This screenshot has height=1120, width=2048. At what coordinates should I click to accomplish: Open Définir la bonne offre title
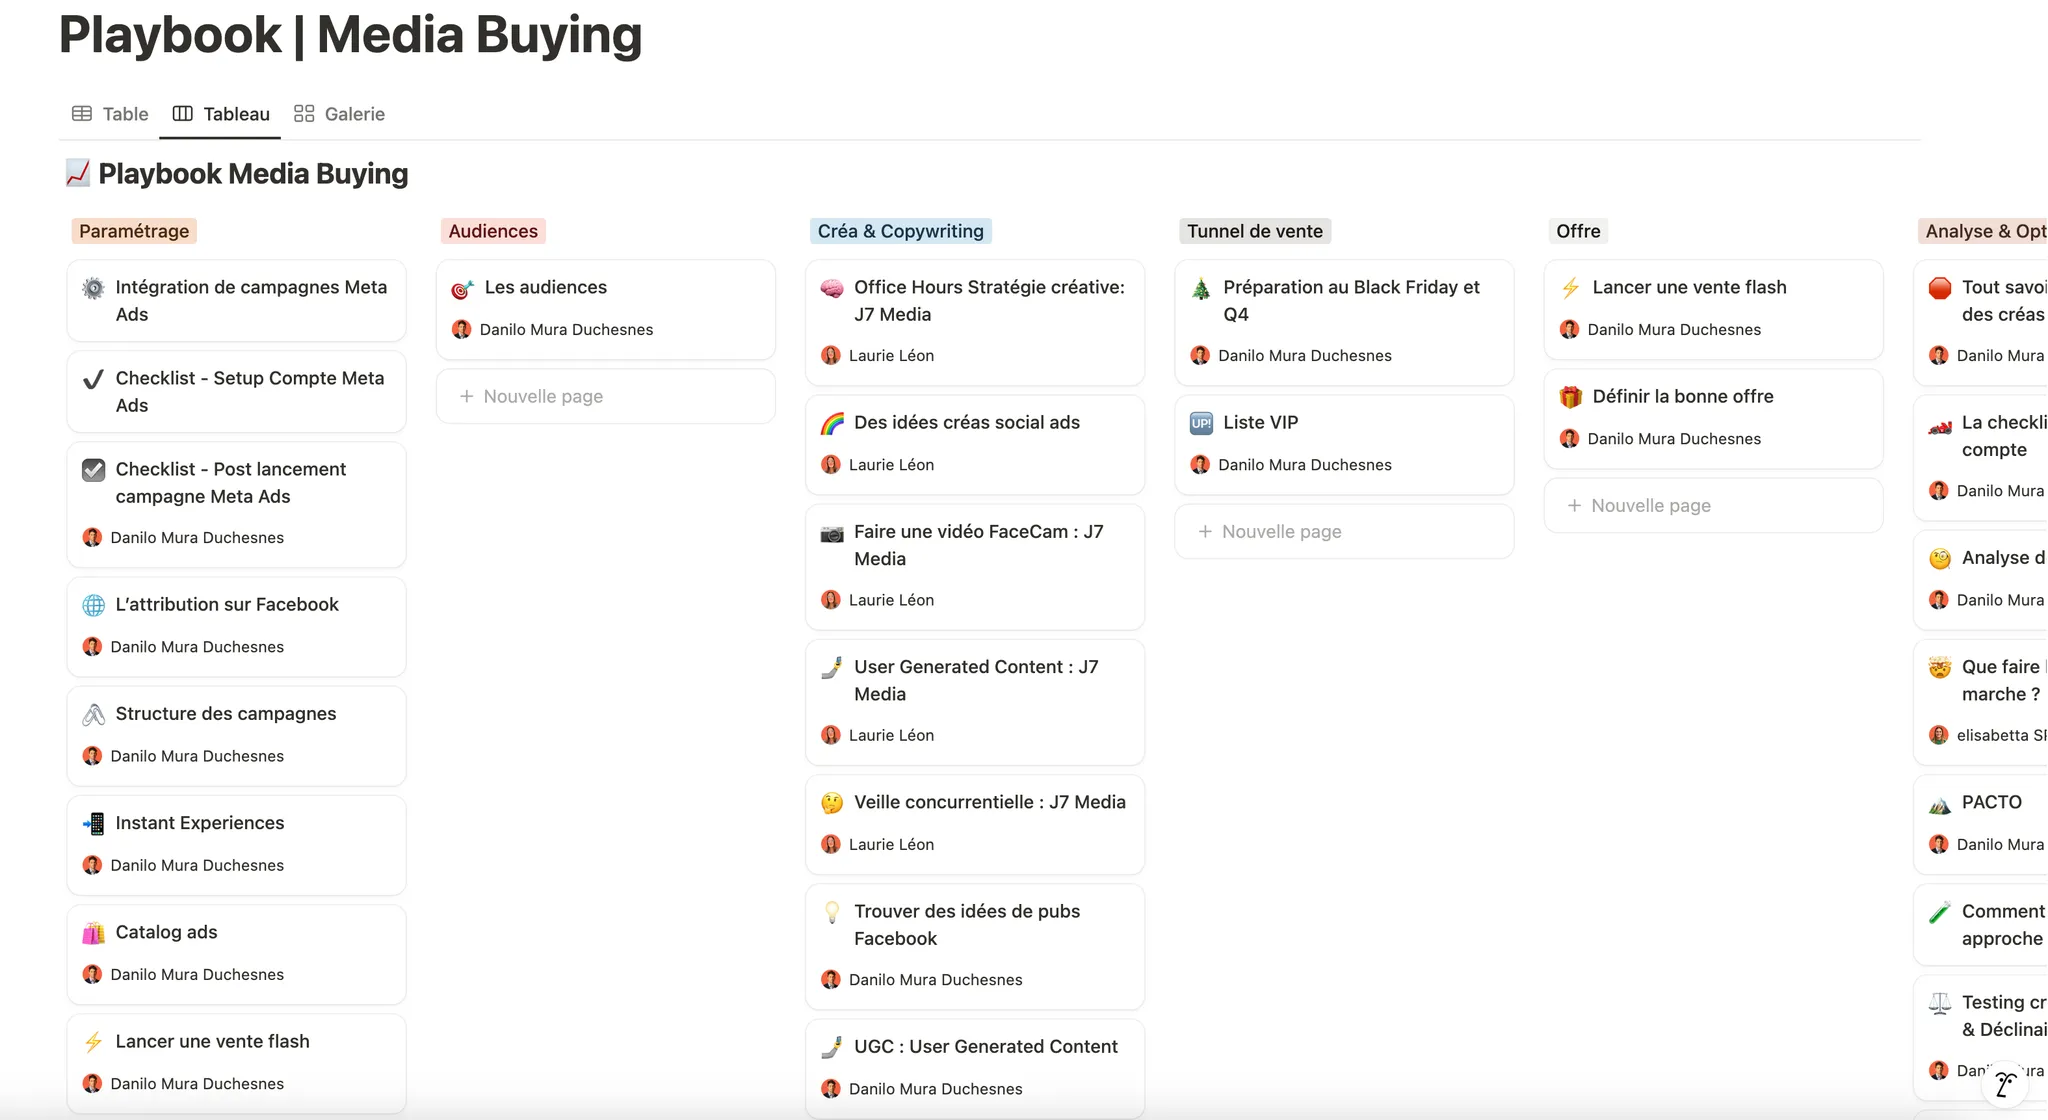(1683, 396)
